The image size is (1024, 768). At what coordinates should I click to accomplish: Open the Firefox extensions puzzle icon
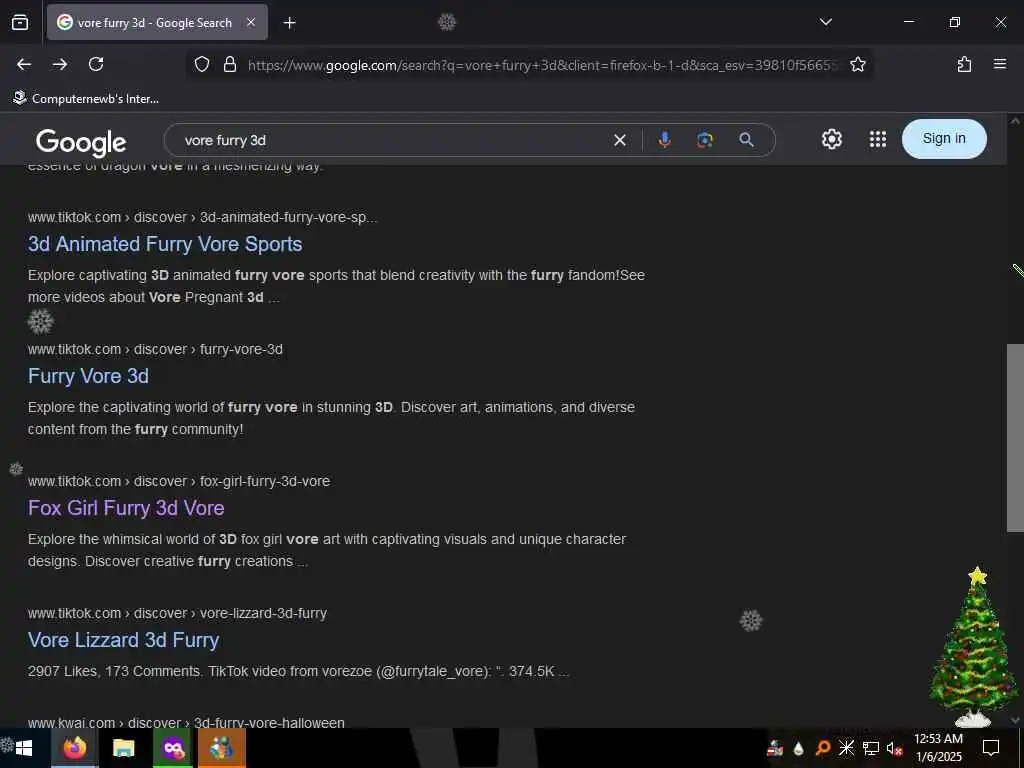click(964, 64)
